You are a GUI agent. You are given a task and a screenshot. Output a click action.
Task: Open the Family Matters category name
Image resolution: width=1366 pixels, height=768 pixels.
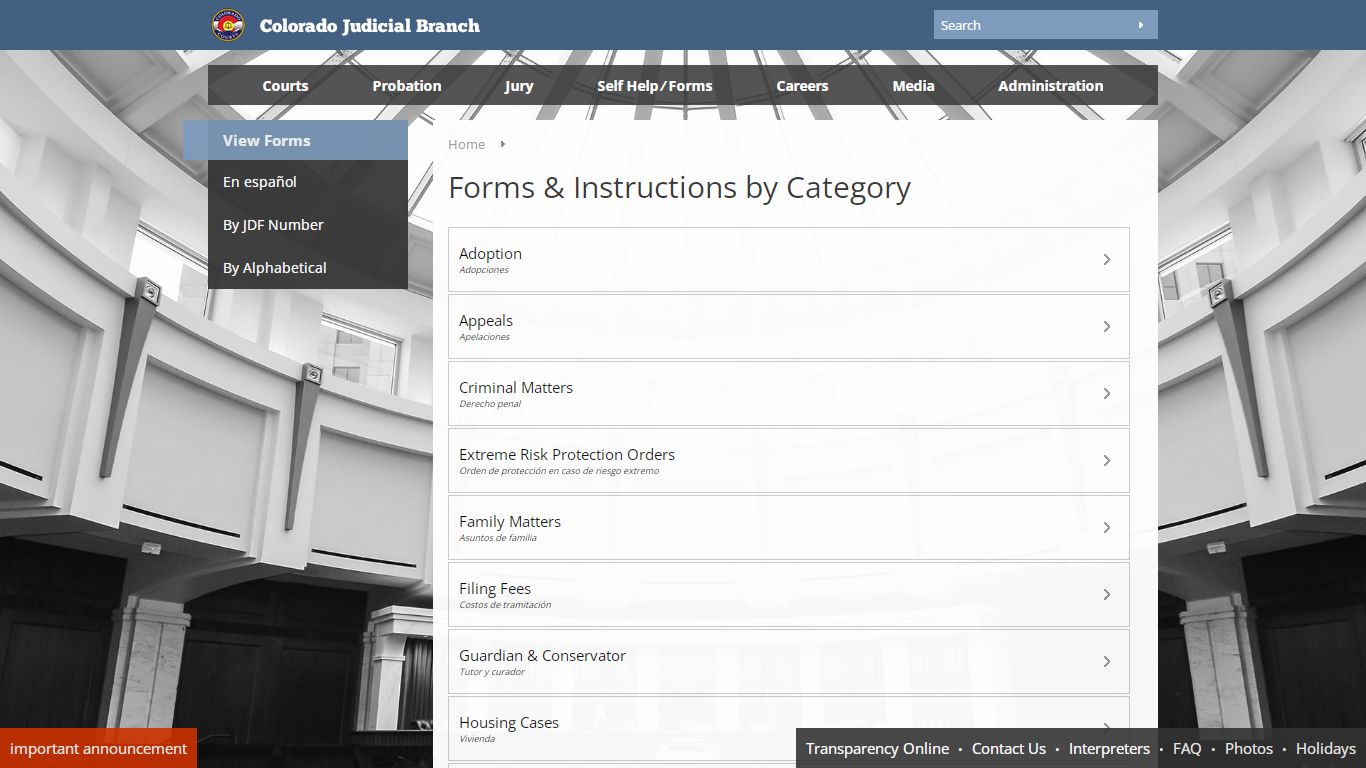pos(510,522)
